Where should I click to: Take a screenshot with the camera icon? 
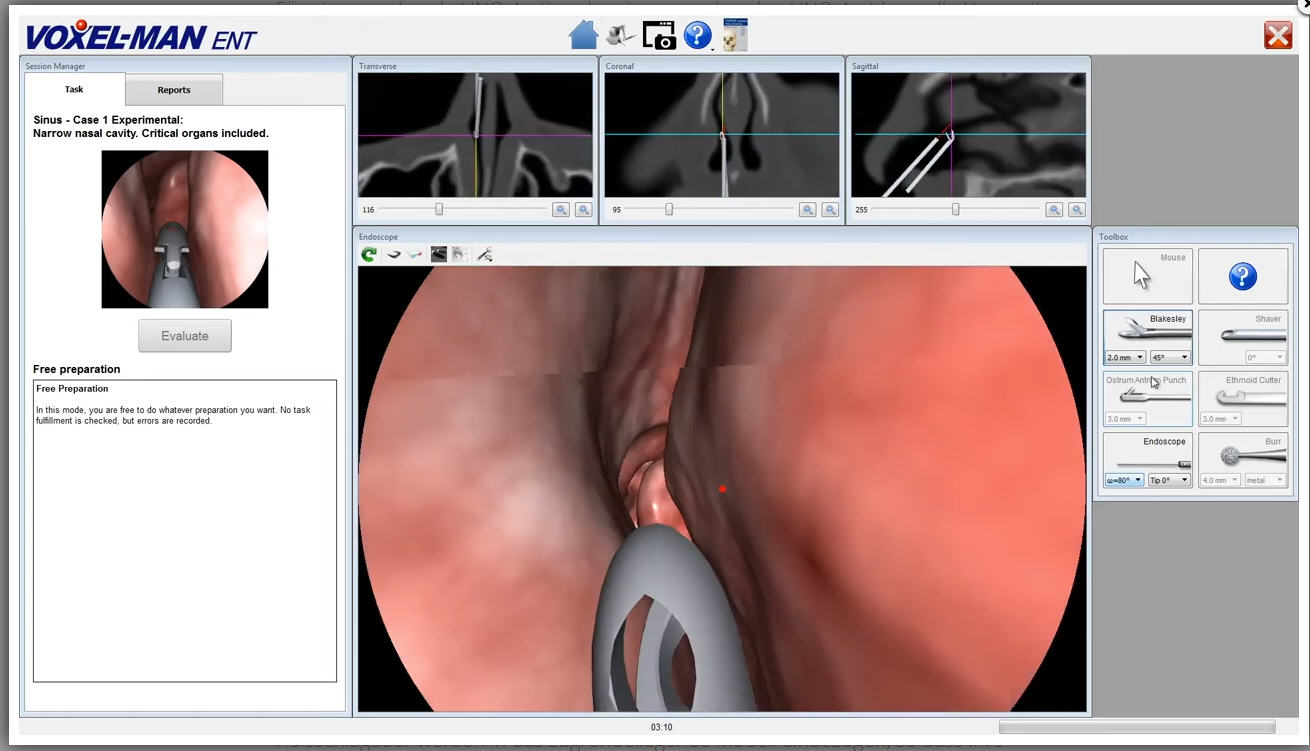659,36
